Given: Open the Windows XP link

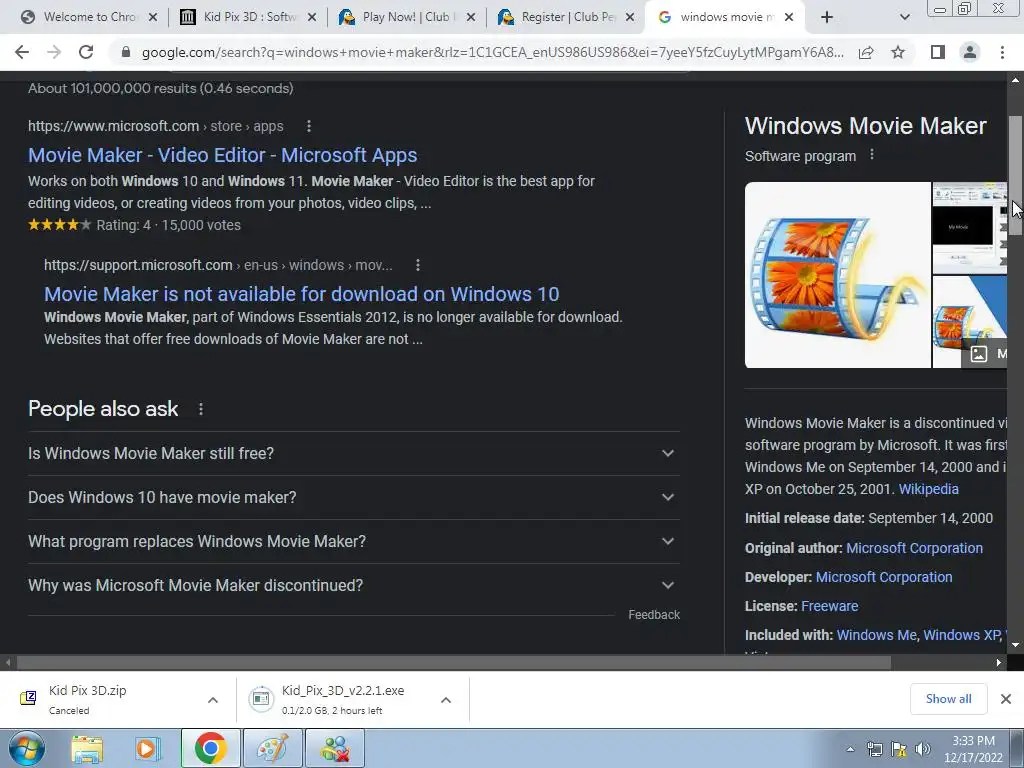Looking at the screenshot, I should (x=962, y=635).
